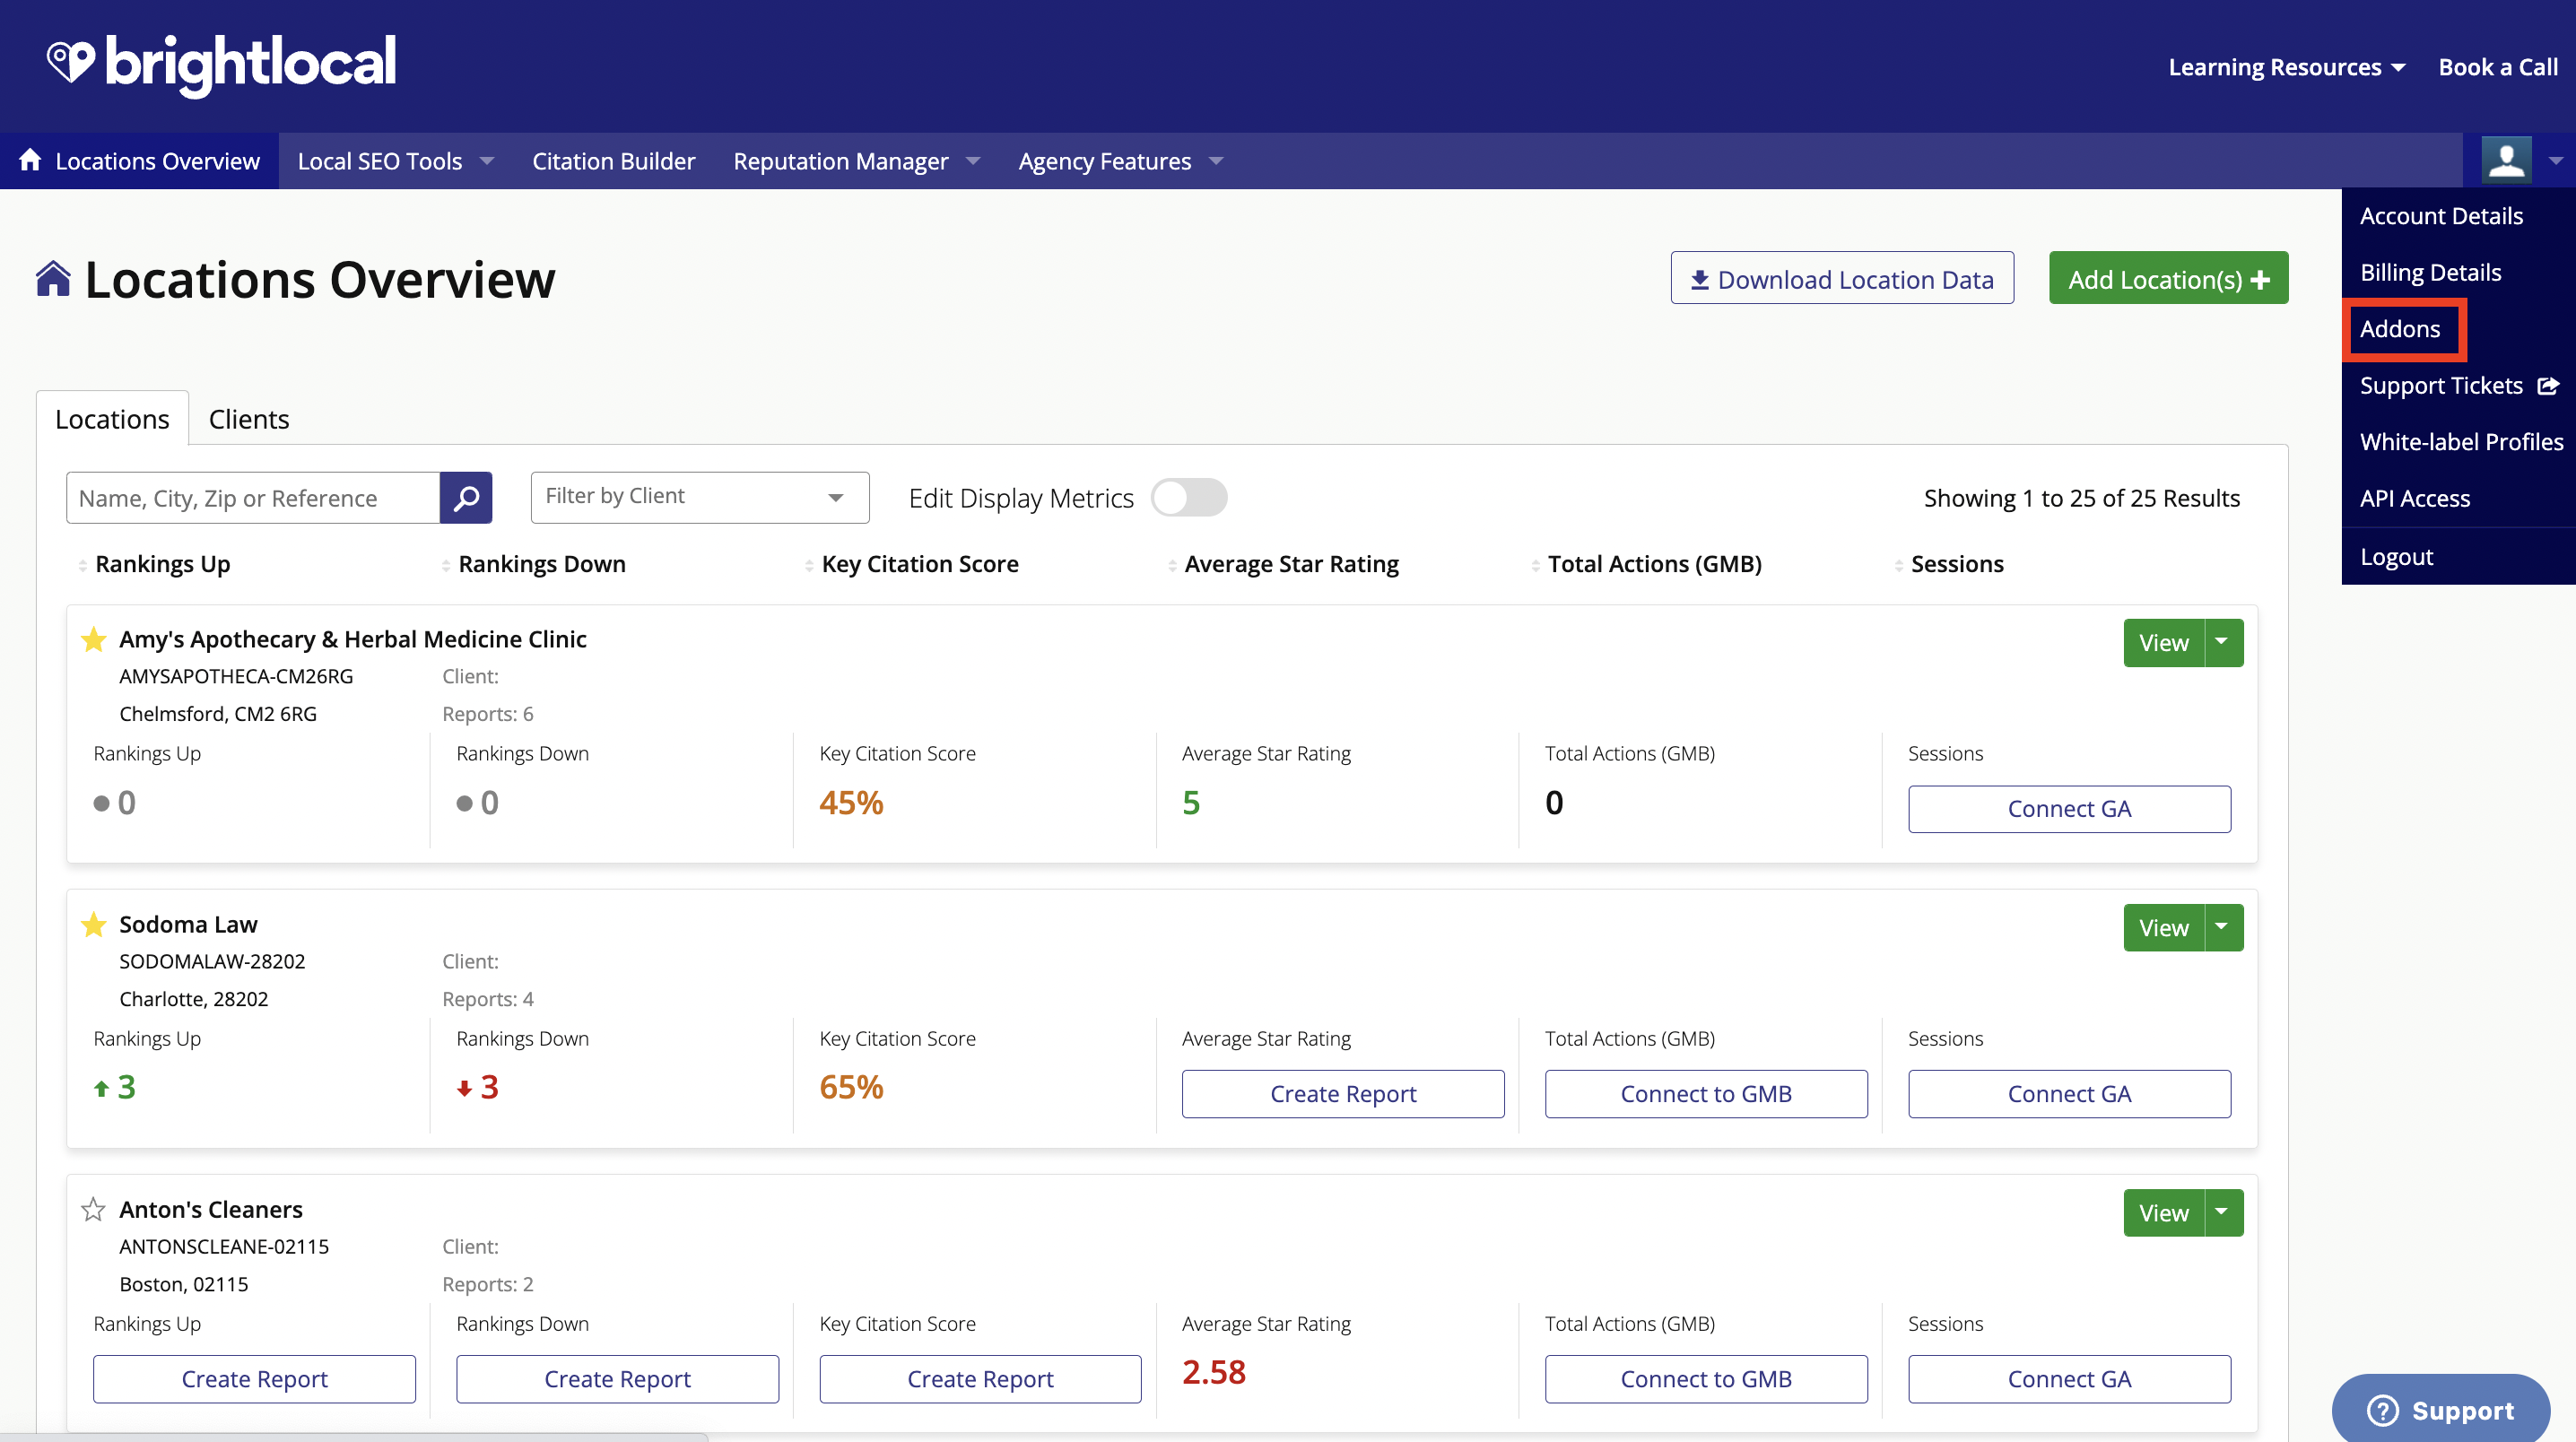Click View button for Amy's Apothecary
Screen dimensions: 2576x1442
click(2164, 643)
